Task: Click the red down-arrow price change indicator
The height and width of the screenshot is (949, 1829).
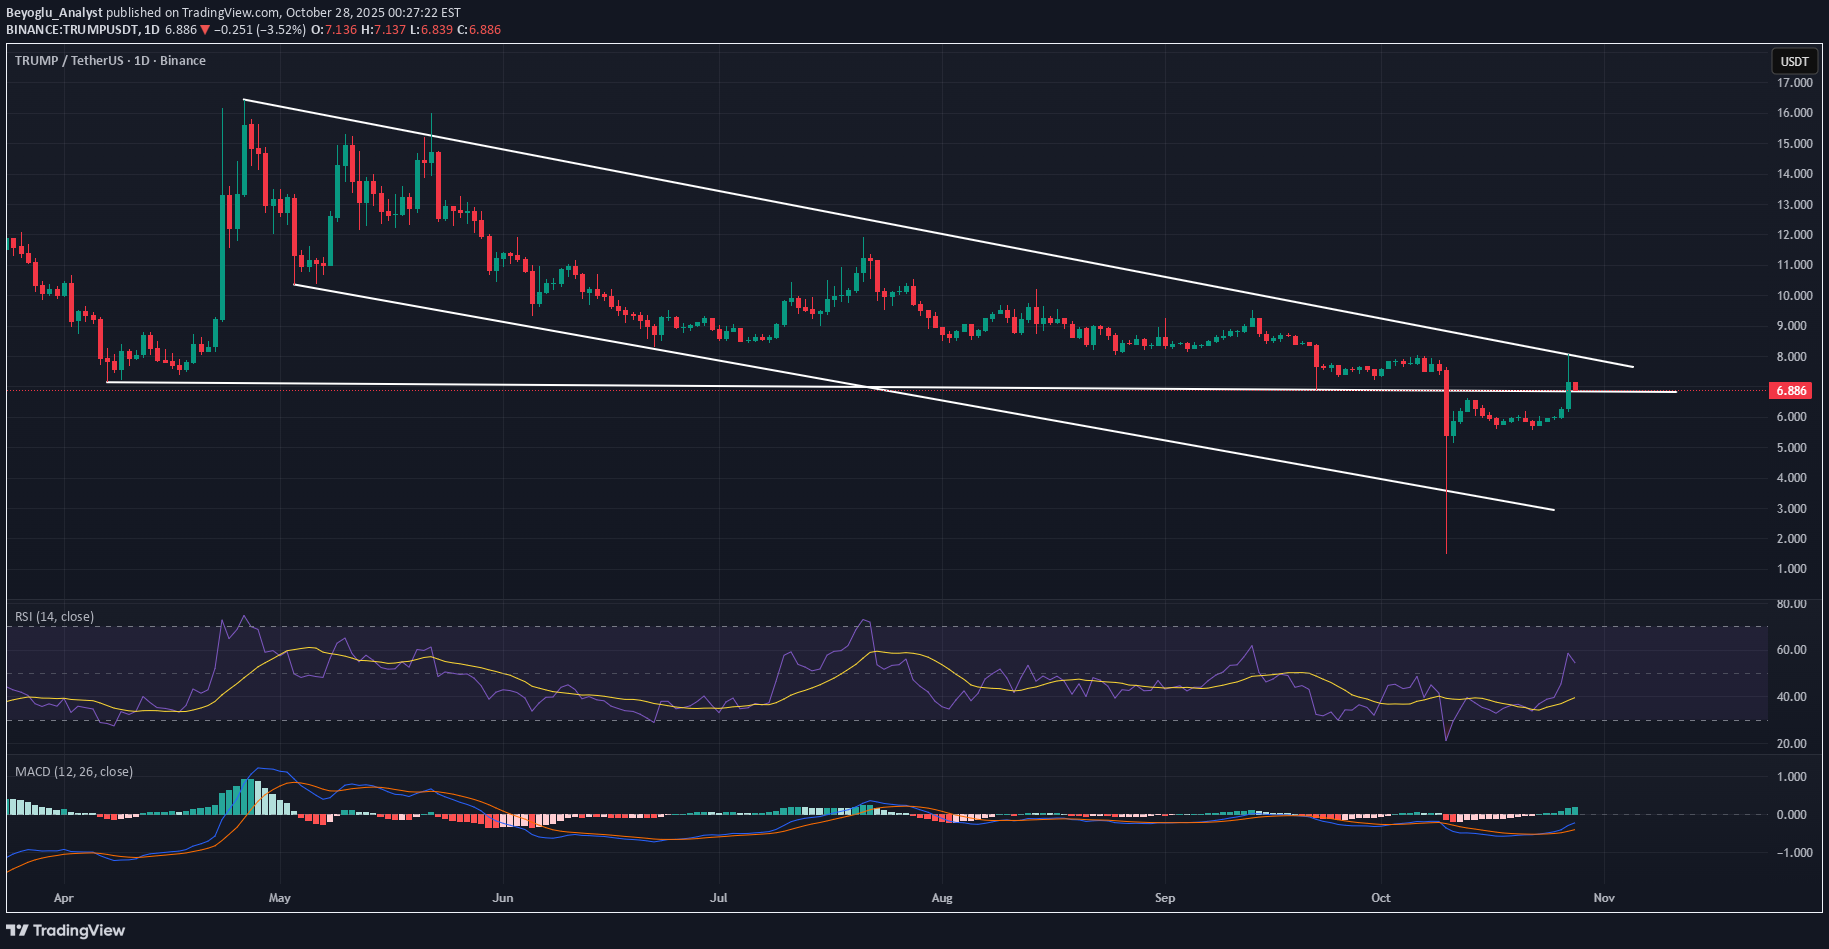Action: click(205, 30)
